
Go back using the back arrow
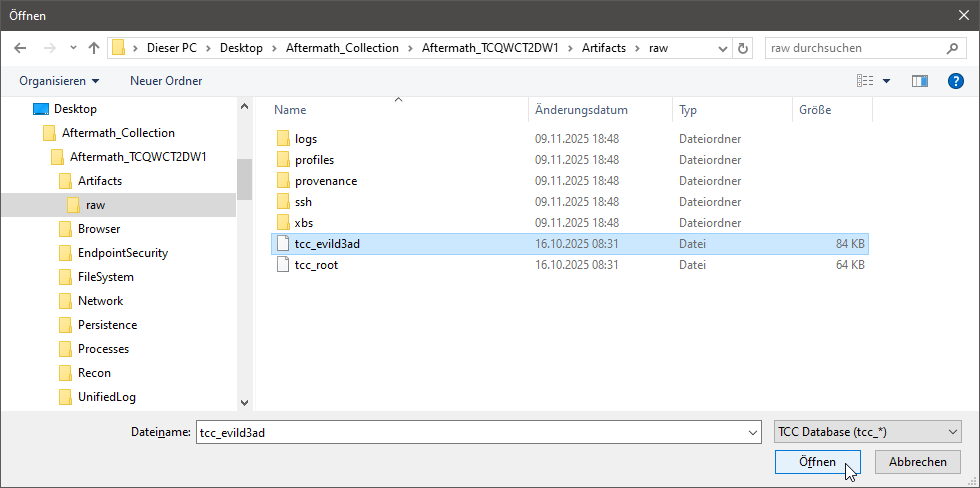point(20,48)
